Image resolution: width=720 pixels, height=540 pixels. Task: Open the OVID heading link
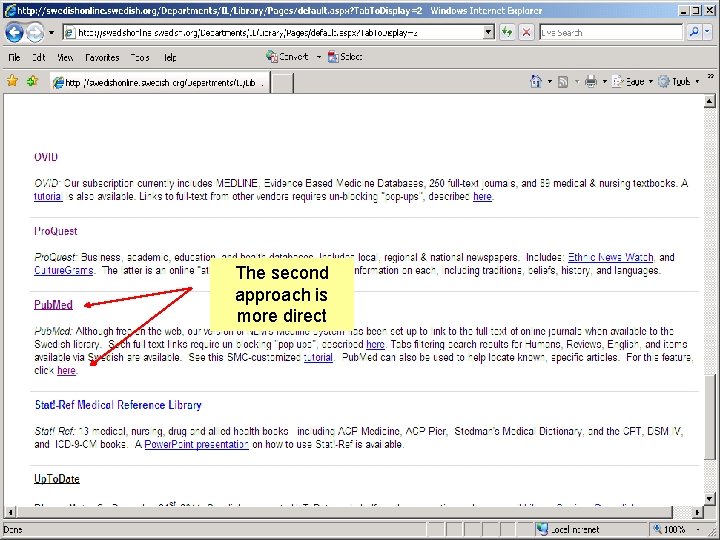(x=46, y=157)
